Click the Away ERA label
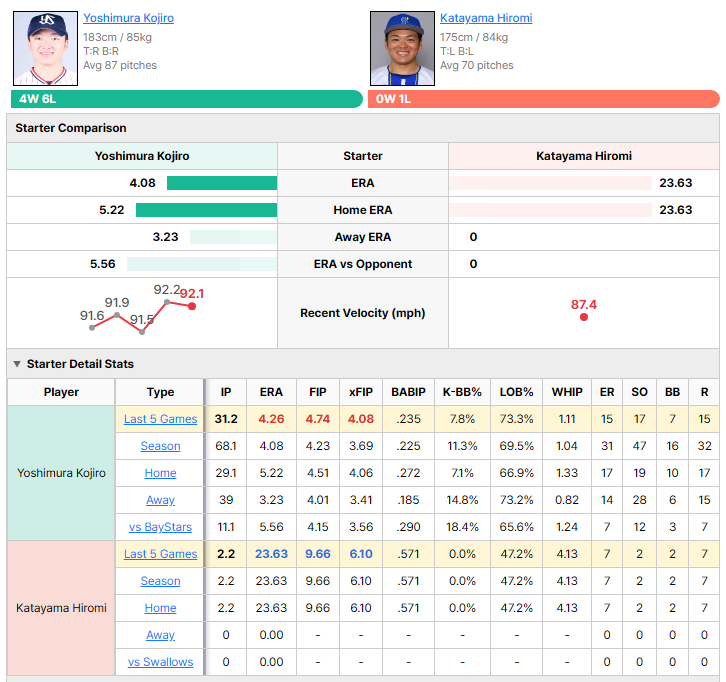Viewport: 726px width, 682px height. click(x=363, y=237)
